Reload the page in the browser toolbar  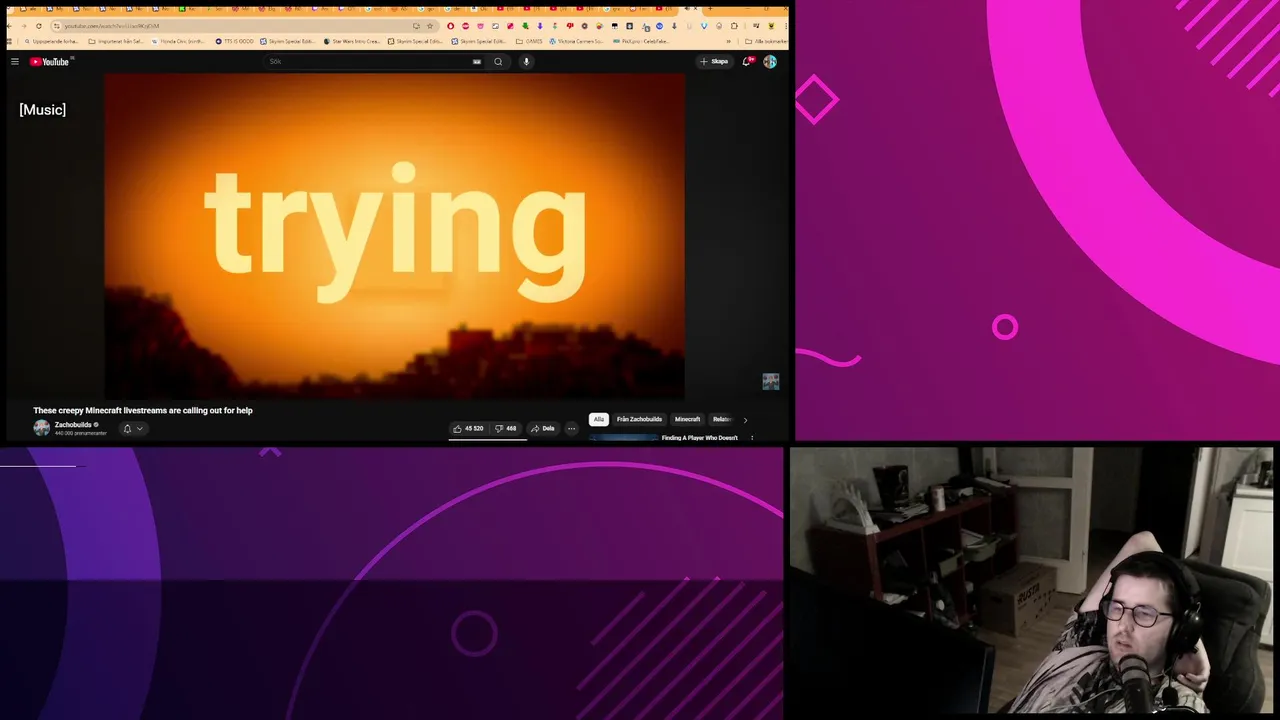pyautogui.click(x=39, y=26)
